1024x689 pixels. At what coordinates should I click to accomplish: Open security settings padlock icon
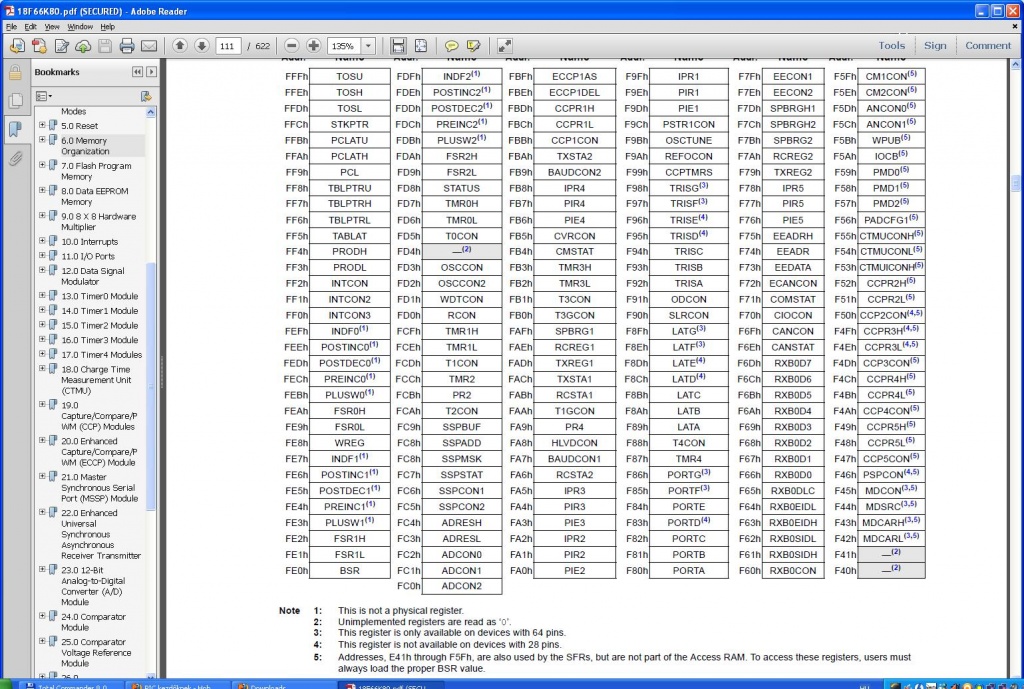coord(15,72)
